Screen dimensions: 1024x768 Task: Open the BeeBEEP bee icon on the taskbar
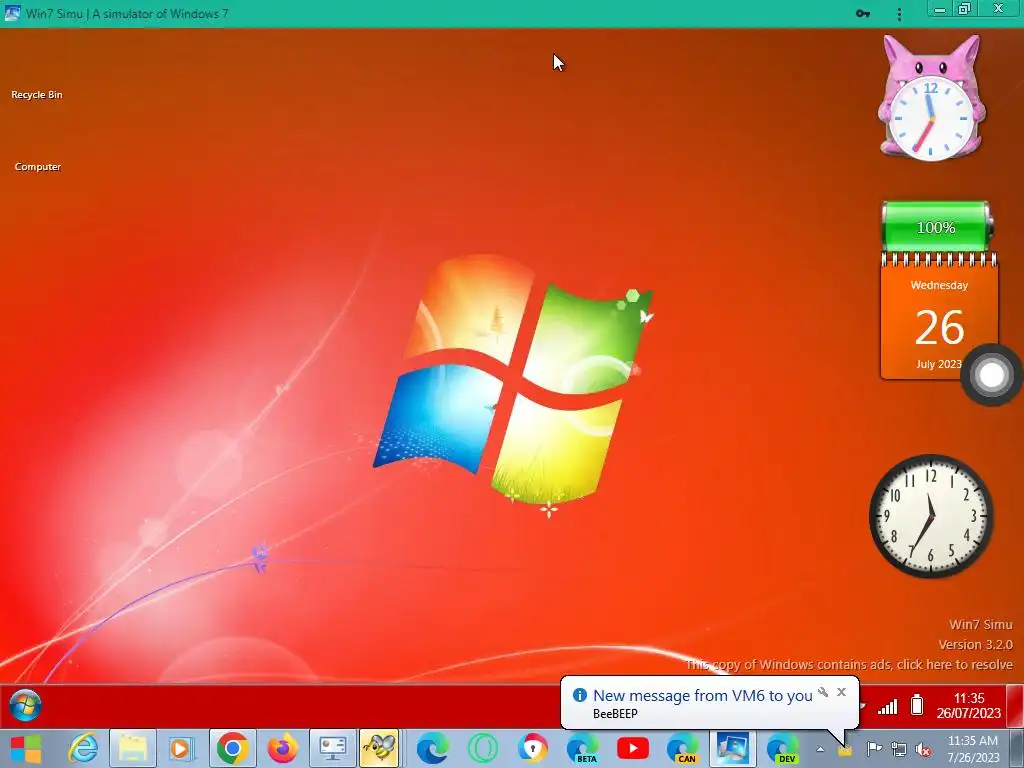379,748
